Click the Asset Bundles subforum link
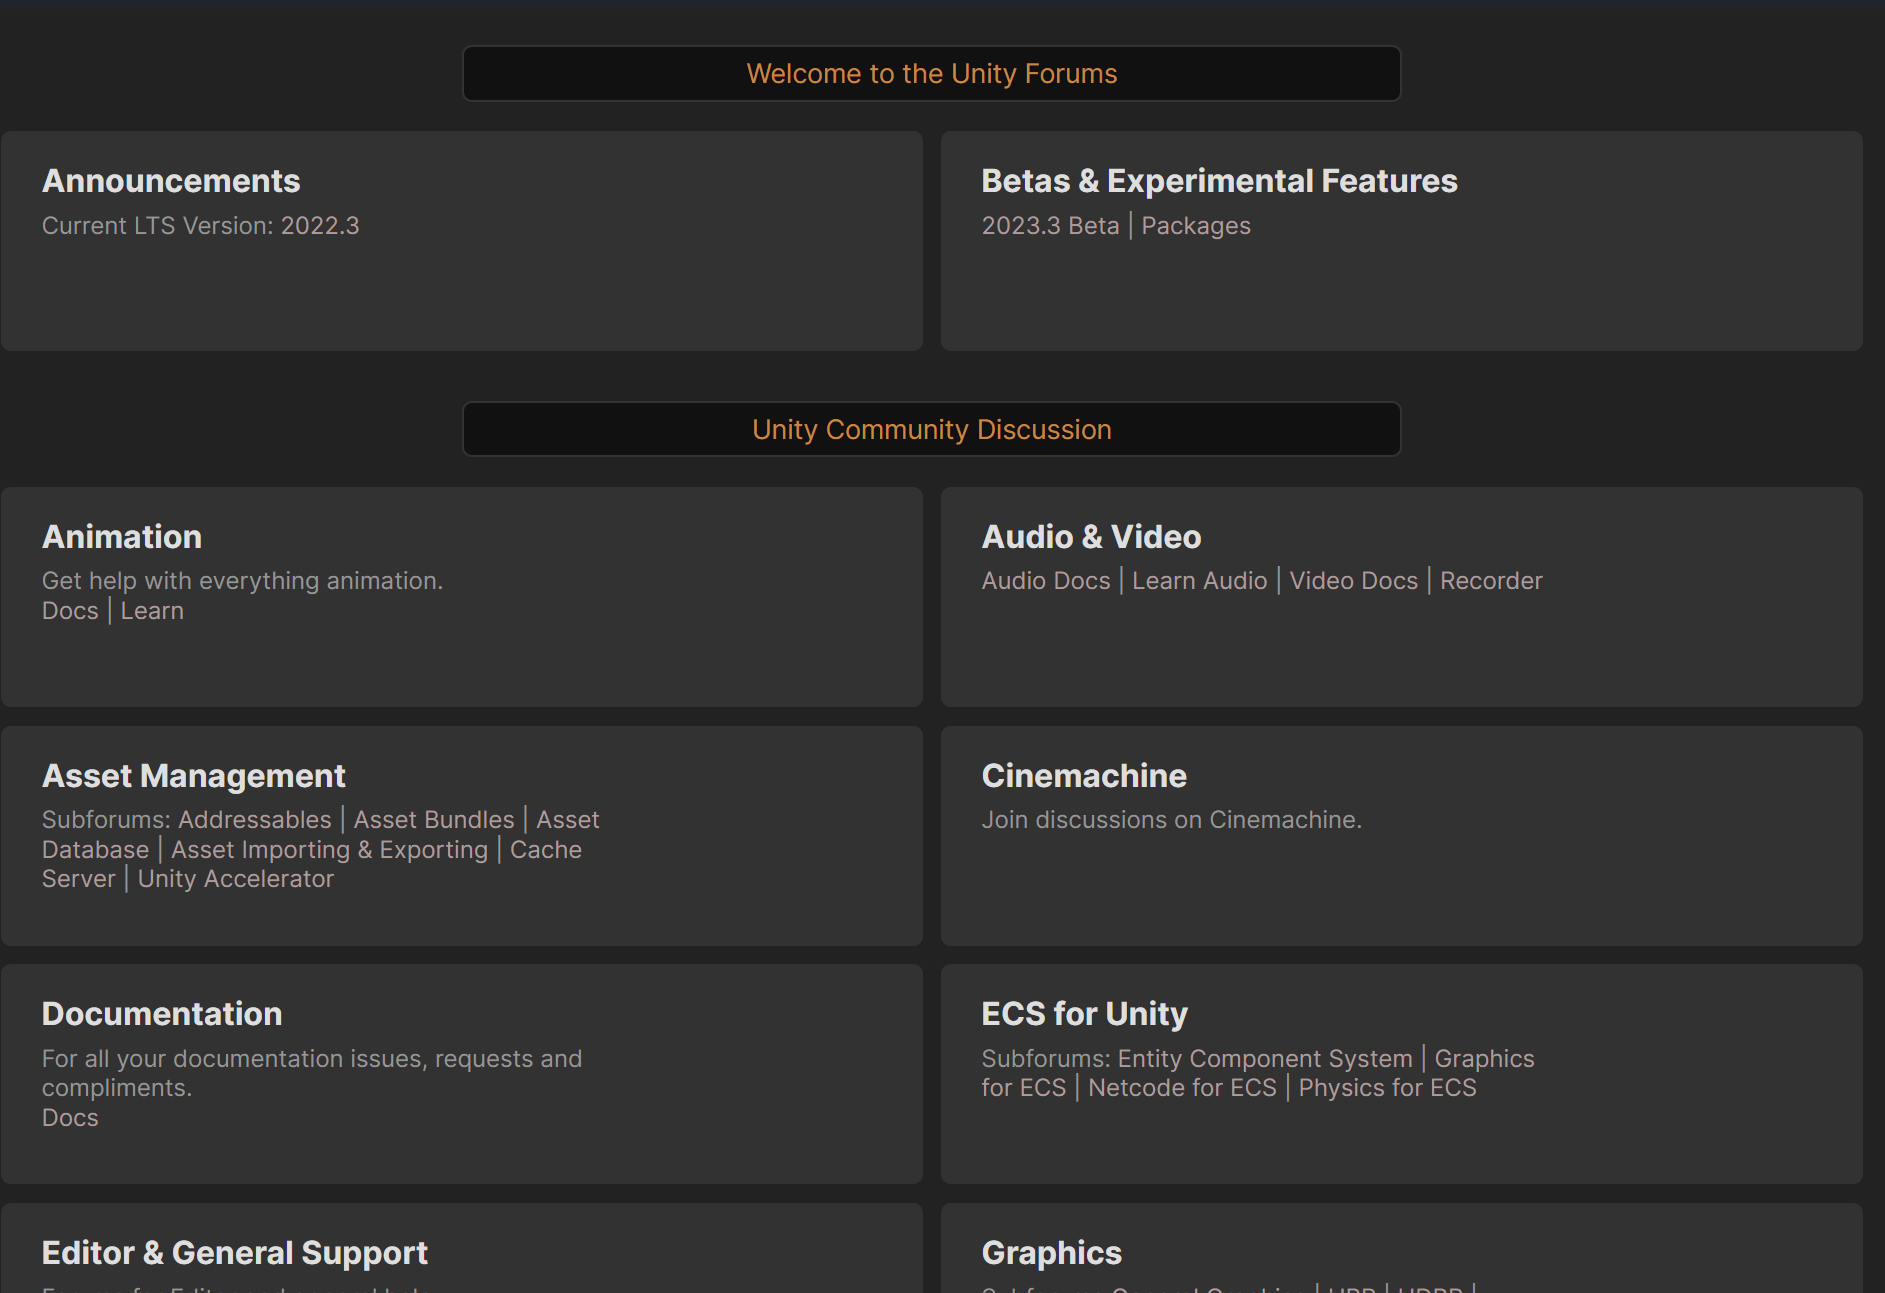1885x1293 pixels. pyautogui.click(x=433, y=819)
